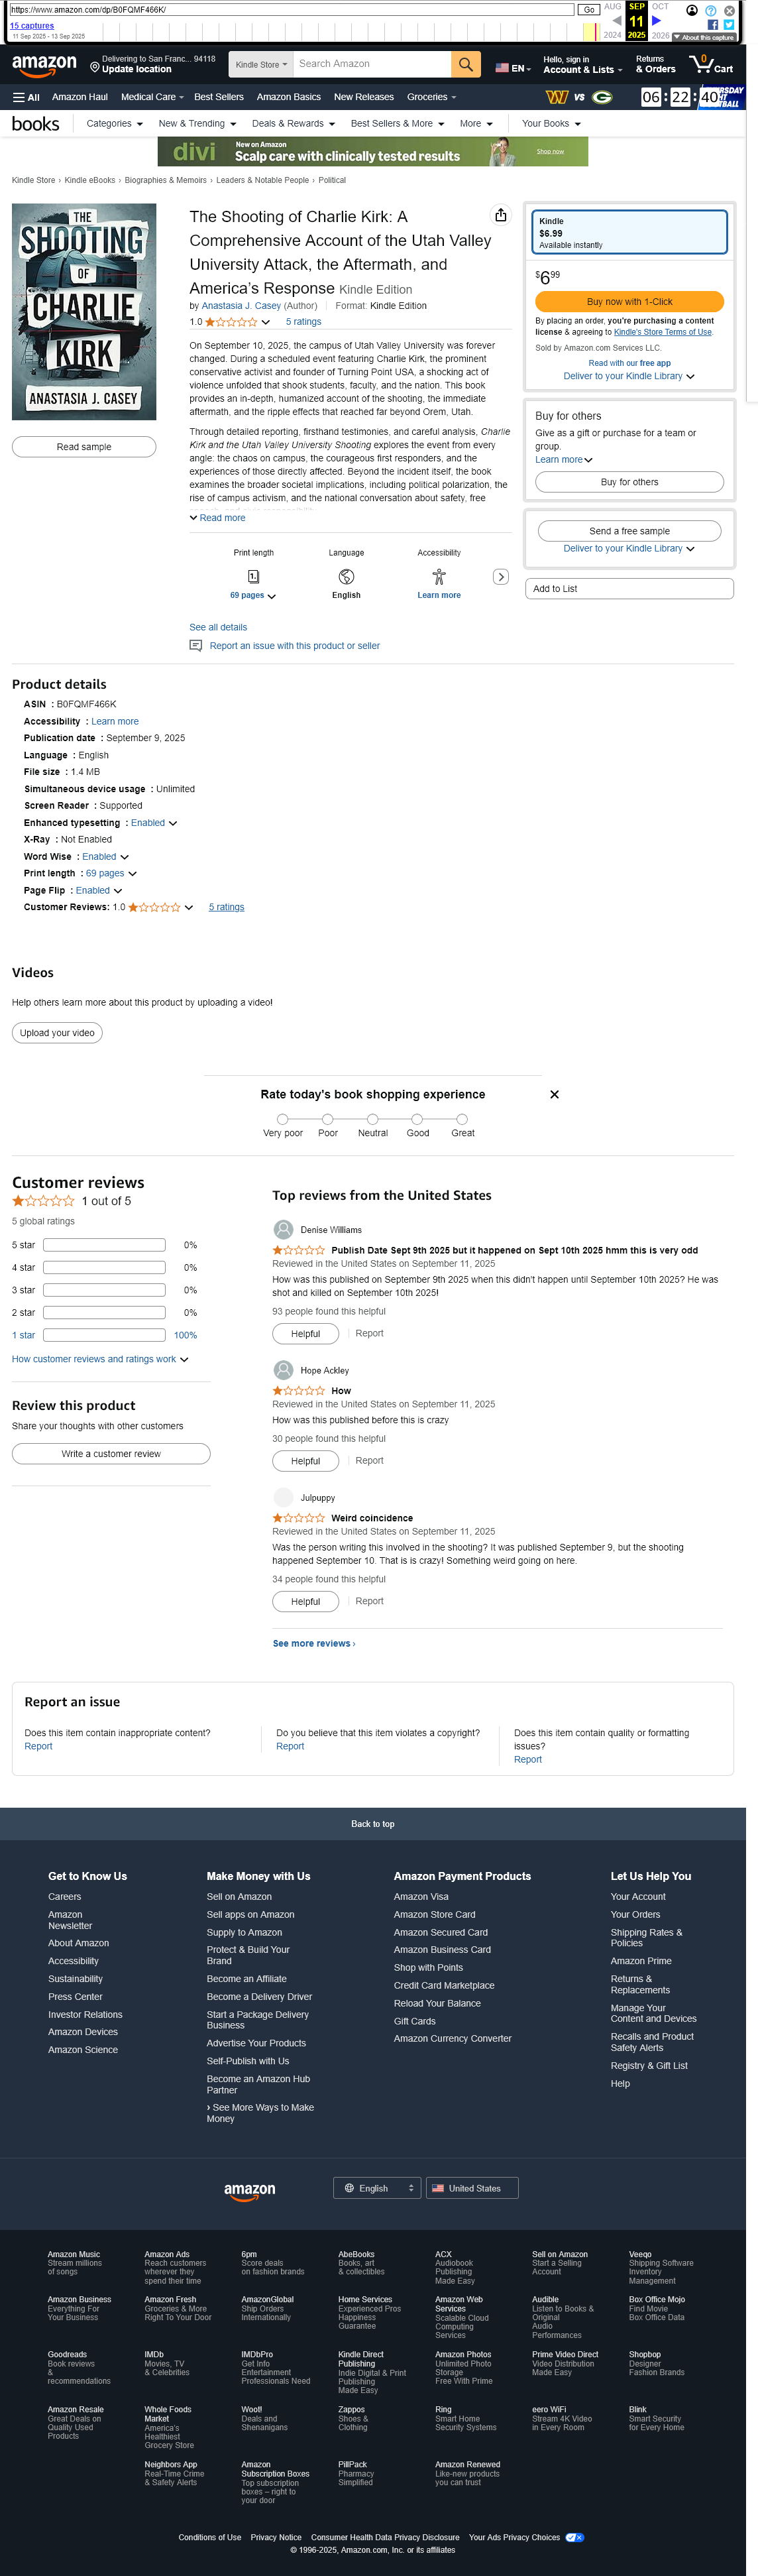
Task: Select the Neutral rating radio button
Action: pos(372,1119)
